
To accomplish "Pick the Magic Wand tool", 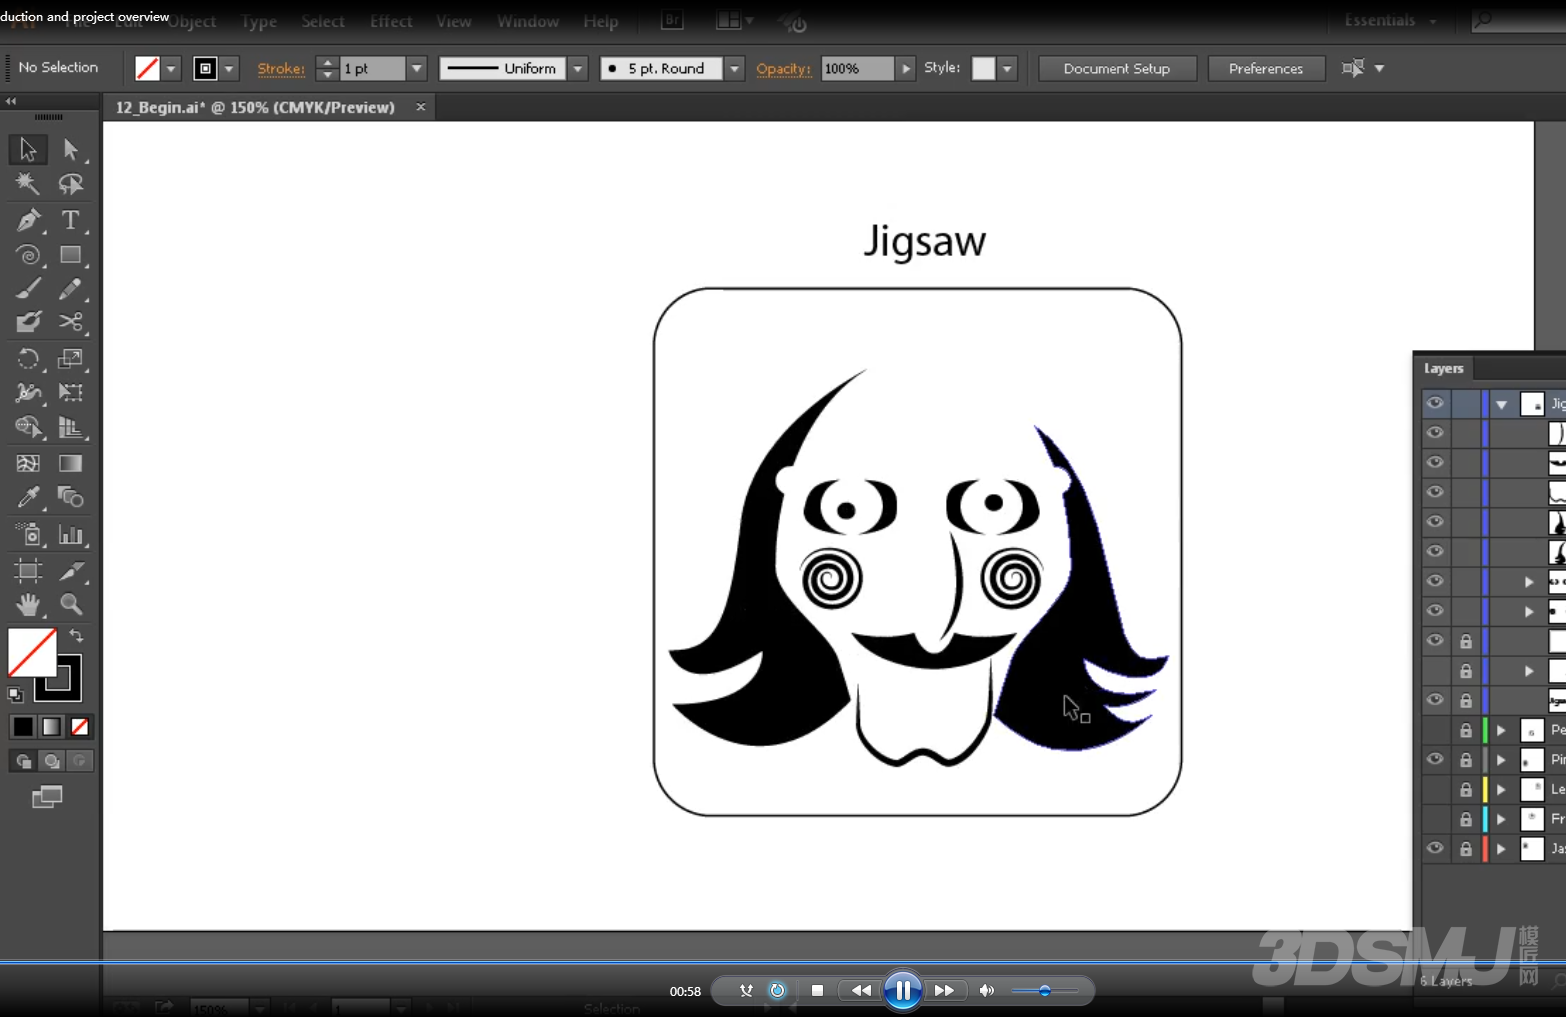I will [28, 184].
